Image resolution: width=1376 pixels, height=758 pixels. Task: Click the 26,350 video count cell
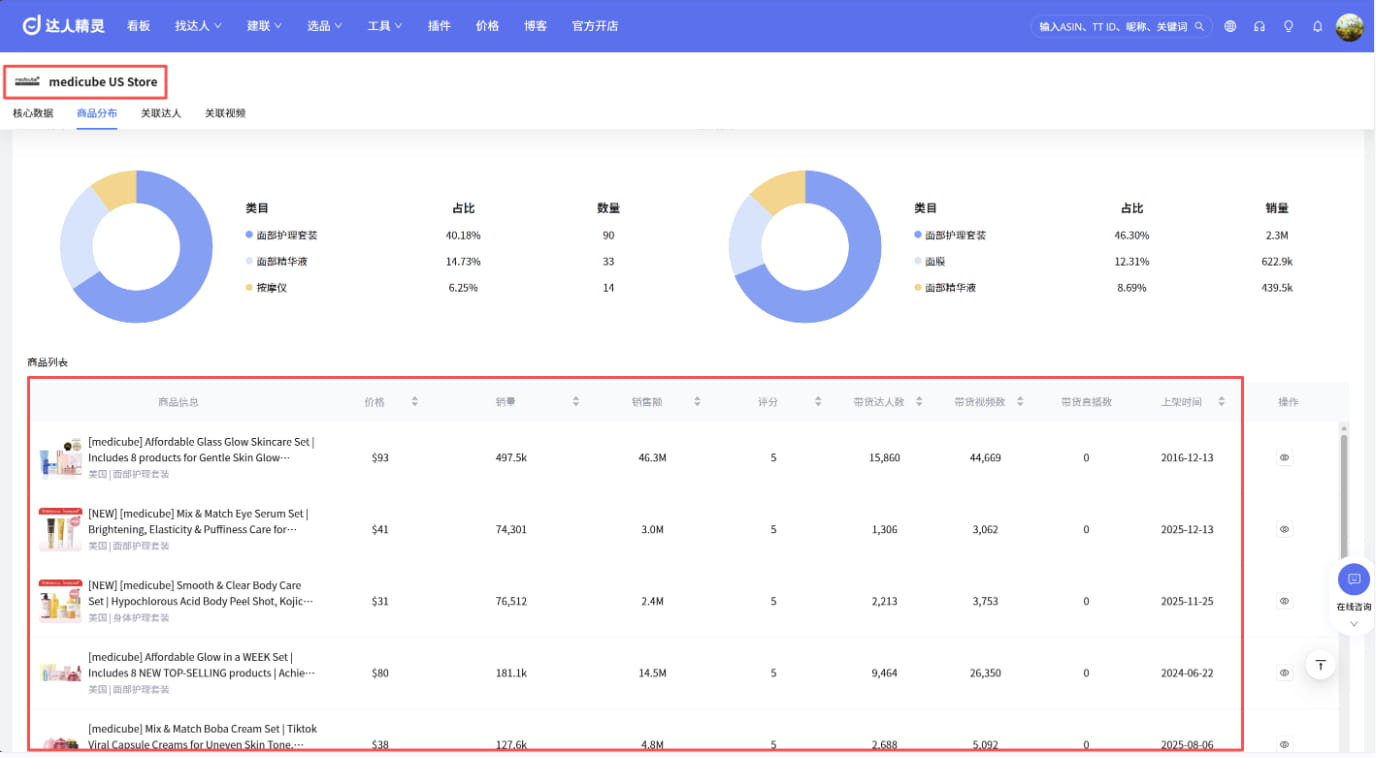(986, 674)
